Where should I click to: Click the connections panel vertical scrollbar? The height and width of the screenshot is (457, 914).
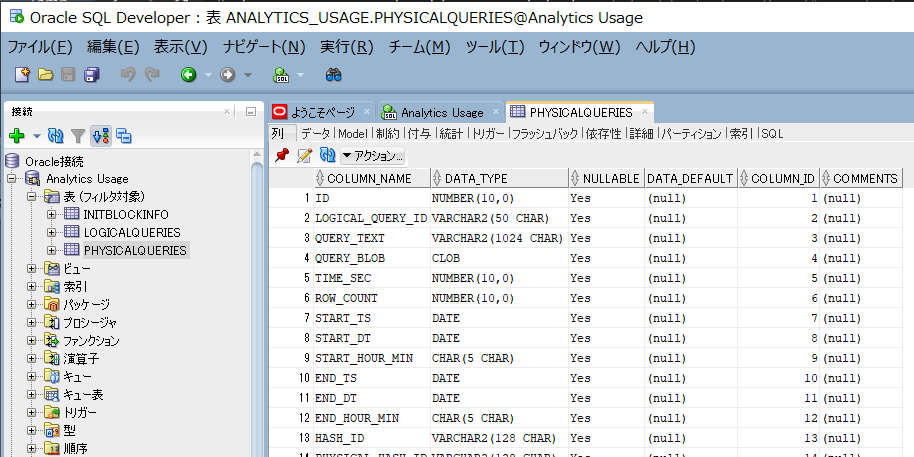pos(257,303)
